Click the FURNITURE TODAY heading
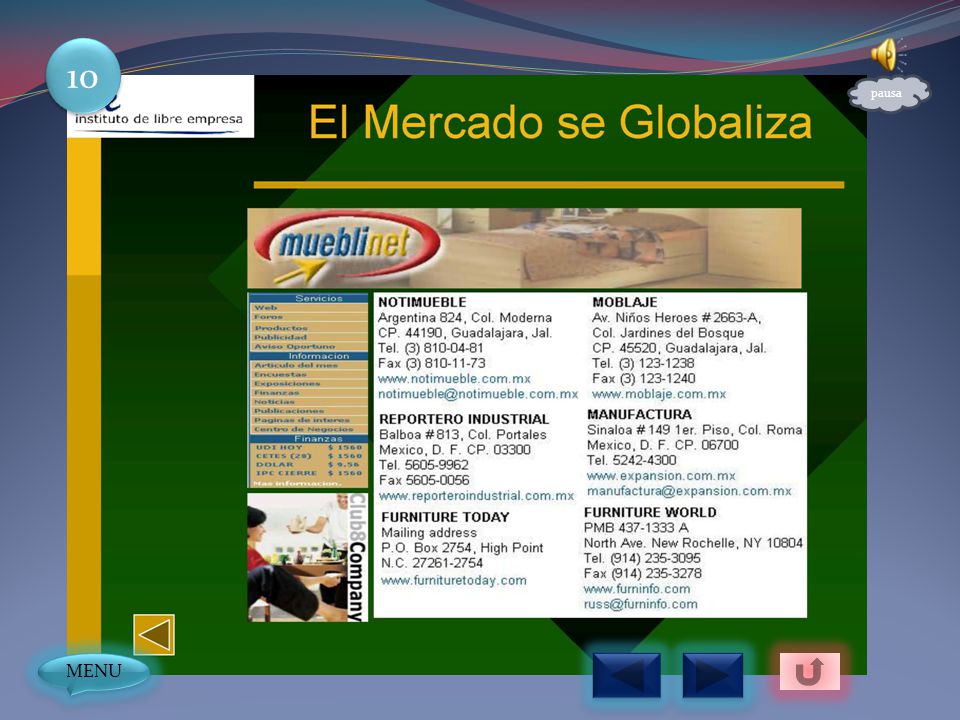 point(445,517)
